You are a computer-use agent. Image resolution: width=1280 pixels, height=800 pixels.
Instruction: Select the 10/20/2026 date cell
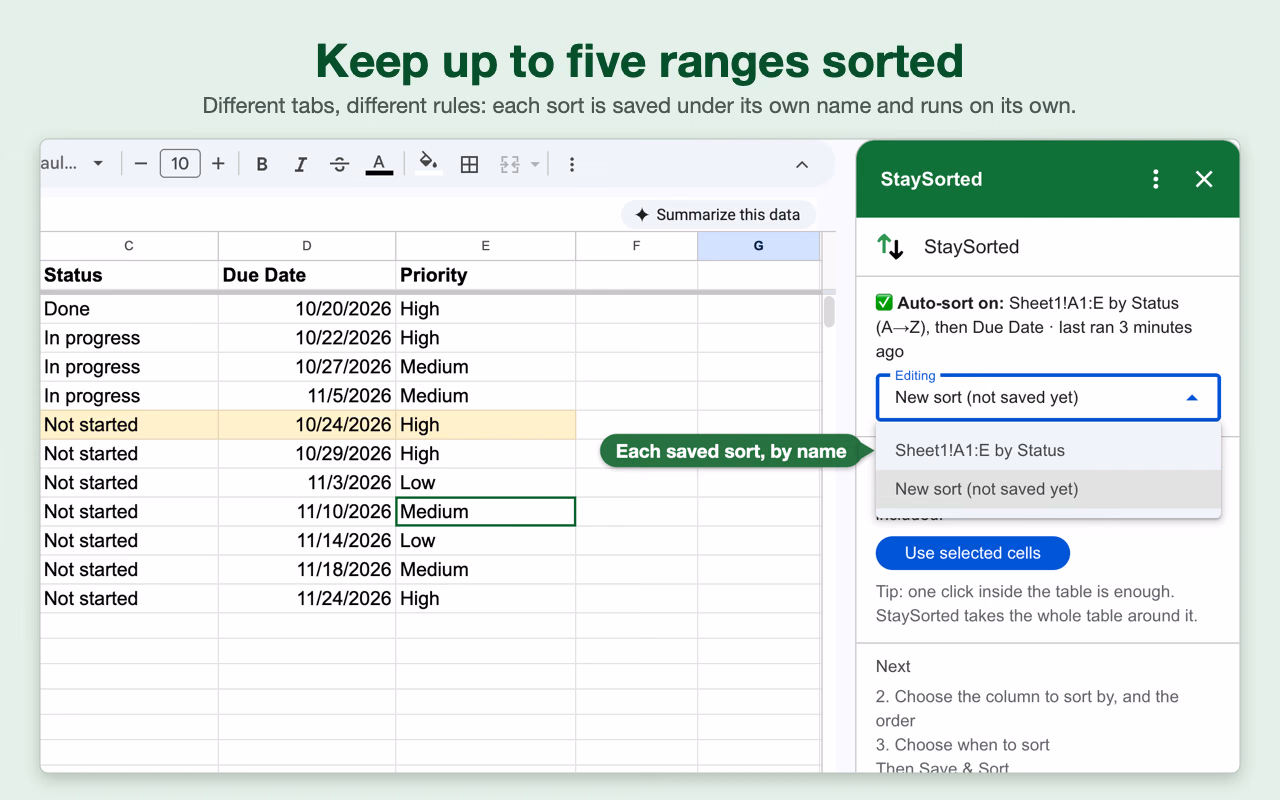tap(307, 309)
